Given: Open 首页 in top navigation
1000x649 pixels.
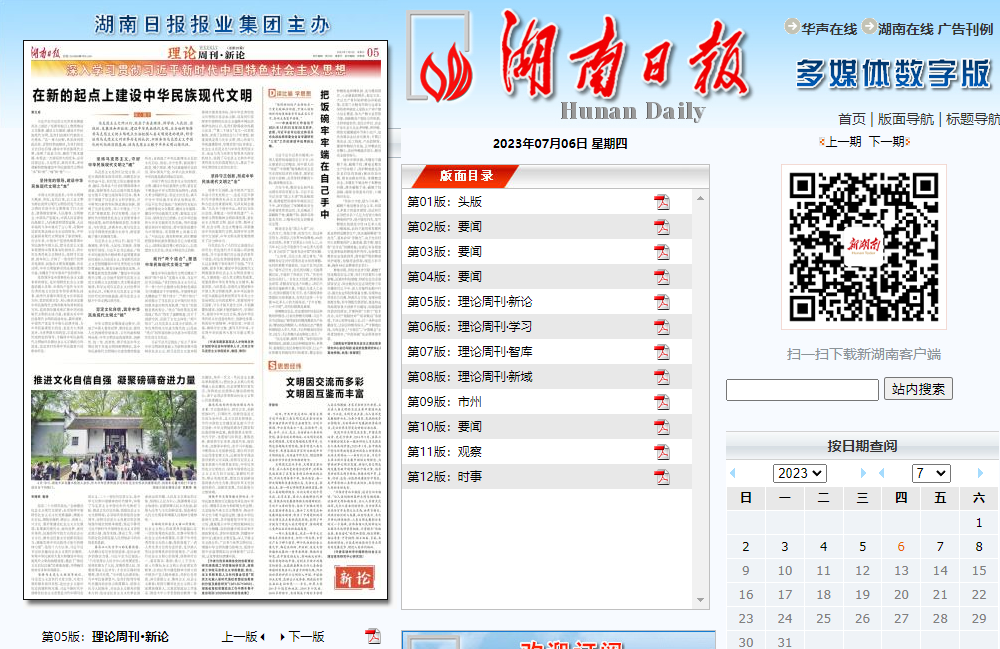Looking at the screenshot, I should coord(852,118).
